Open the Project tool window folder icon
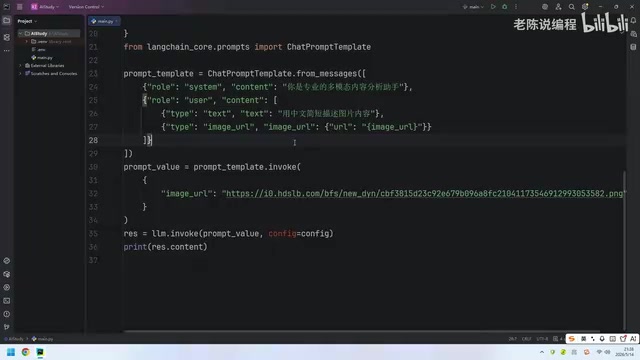 tap(7, 20)
